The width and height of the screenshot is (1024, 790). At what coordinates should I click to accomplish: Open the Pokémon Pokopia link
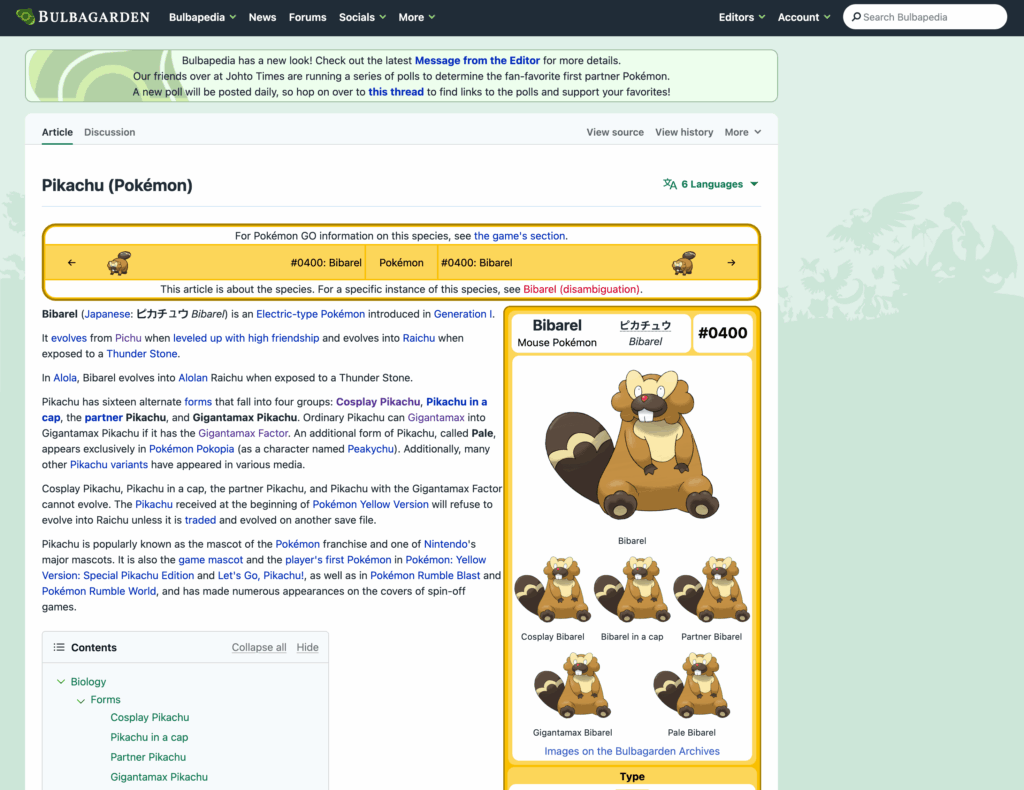click(x=191, y=449)
